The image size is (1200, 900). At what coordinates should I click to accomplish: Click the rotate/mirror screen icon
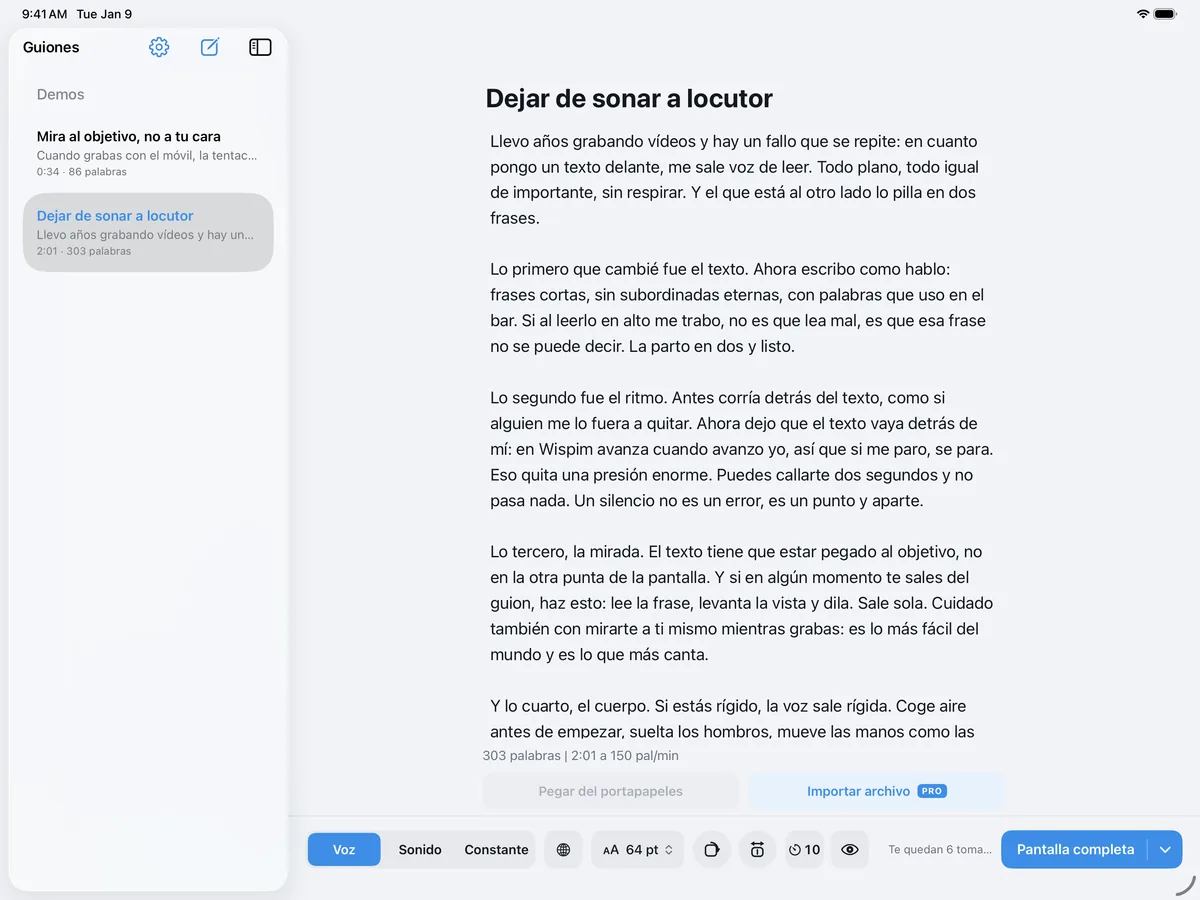[x=711, y=850]
